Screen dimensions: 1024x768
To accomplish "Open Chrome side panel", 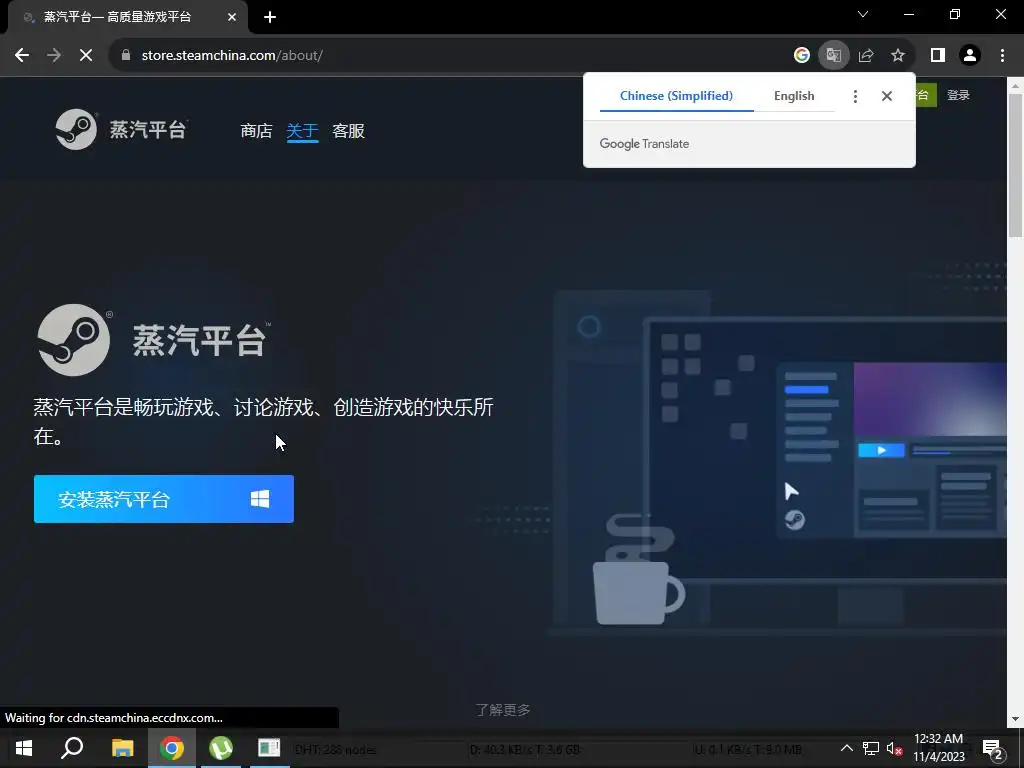I will [x=938, y=56].
